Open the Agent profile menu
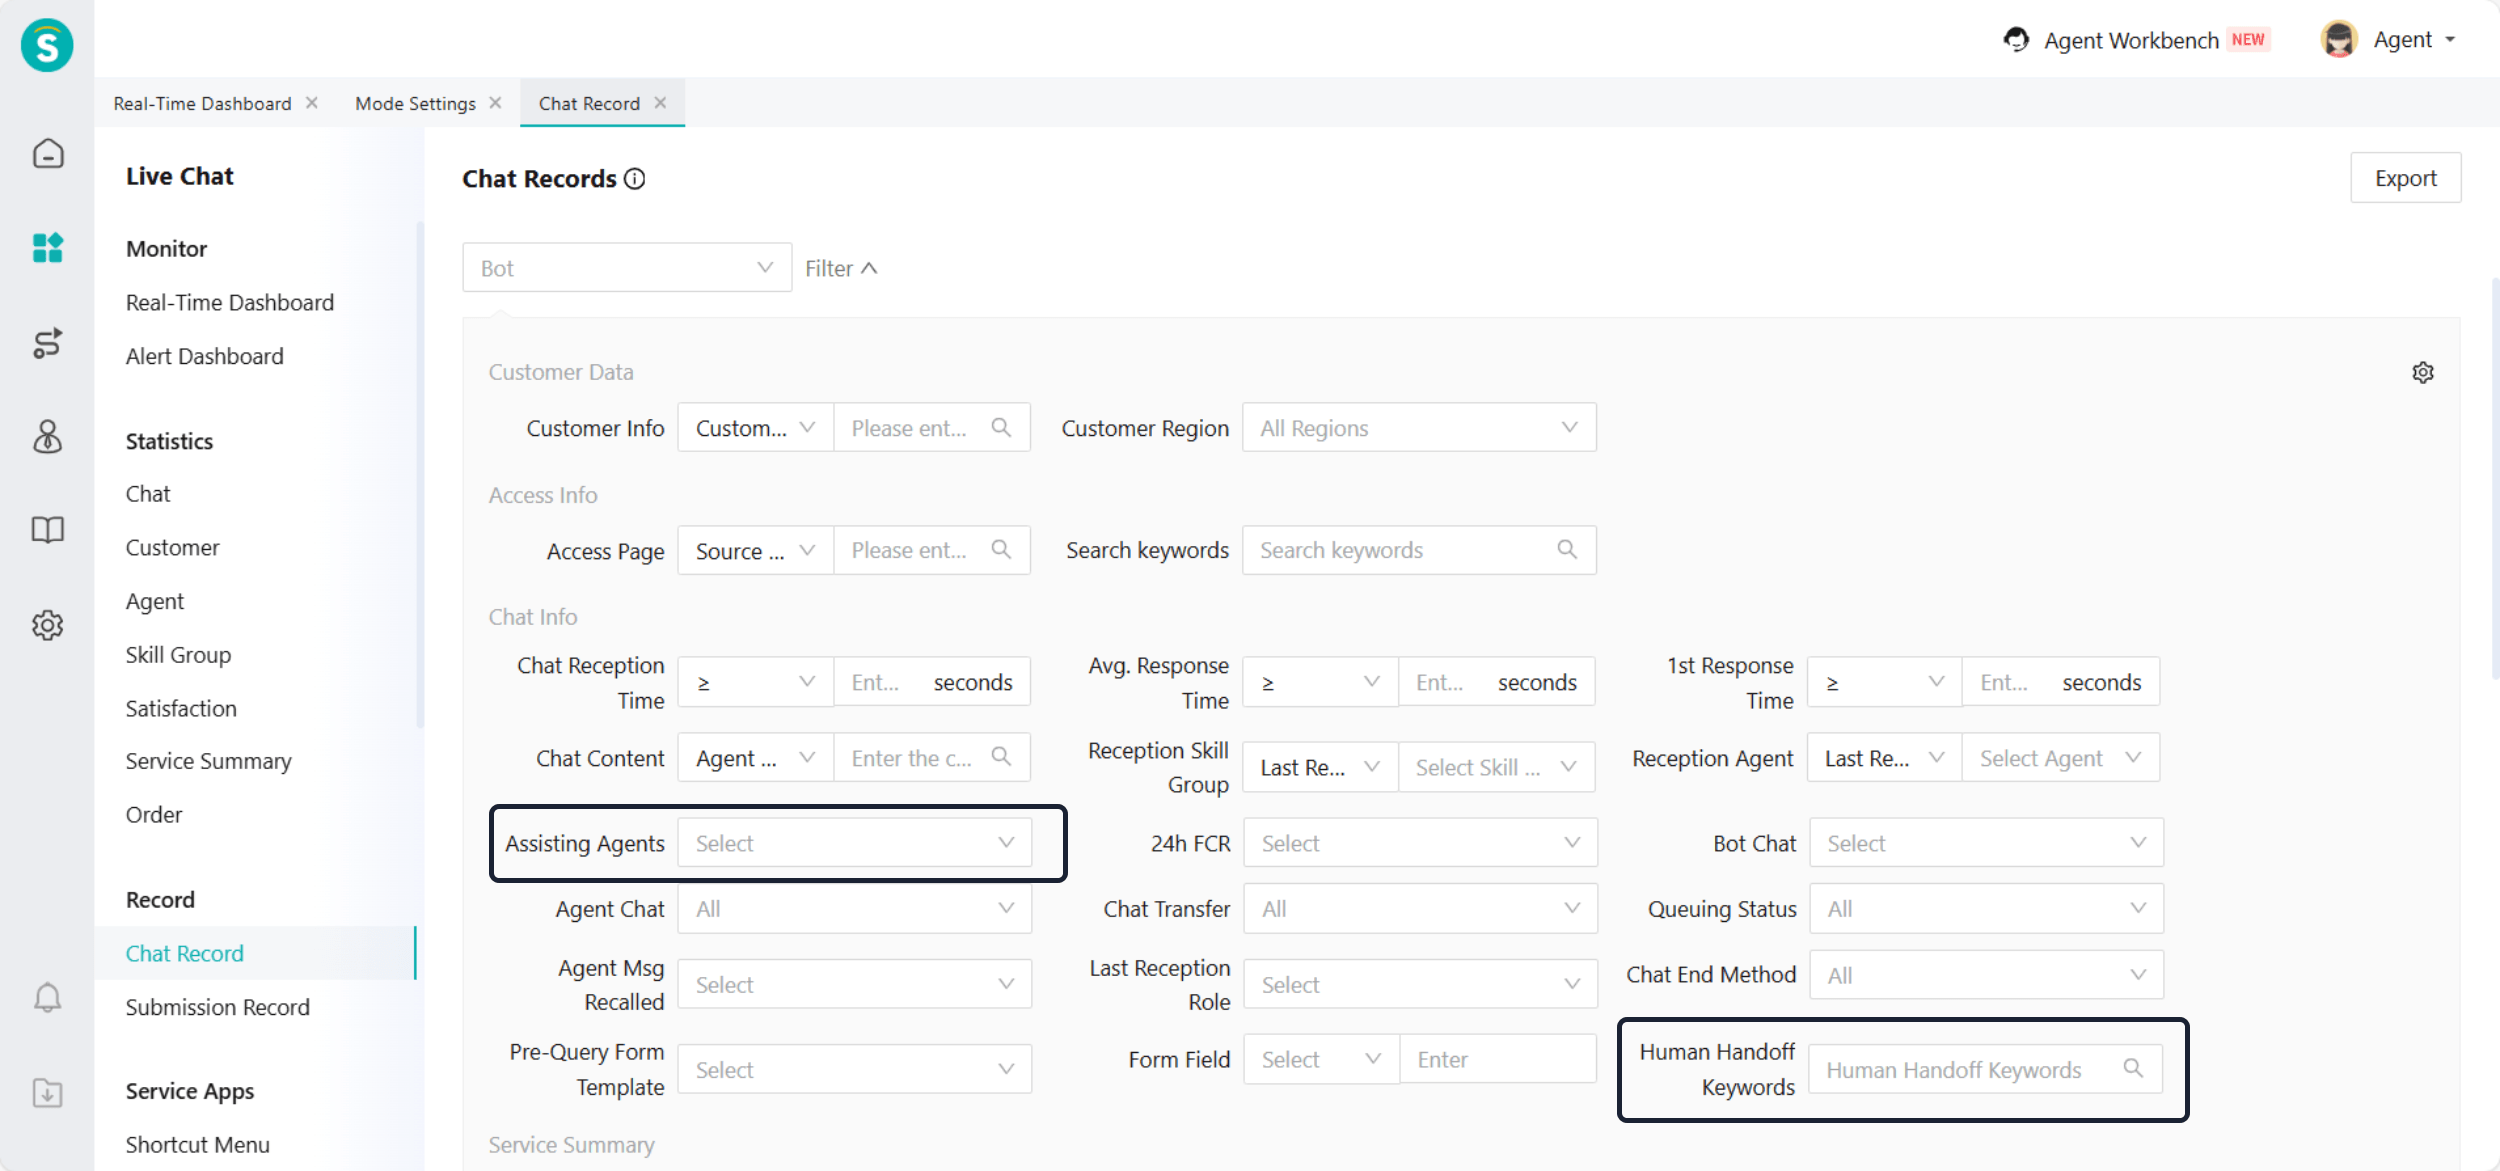The width and height of the screenshot is (2500, 1171). tap(2388, 40)
